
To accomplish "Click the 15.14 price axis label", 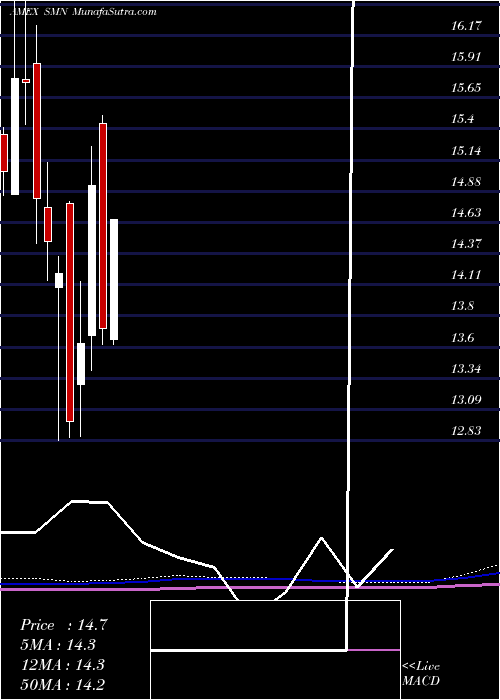I will click(x=467, y=150).
